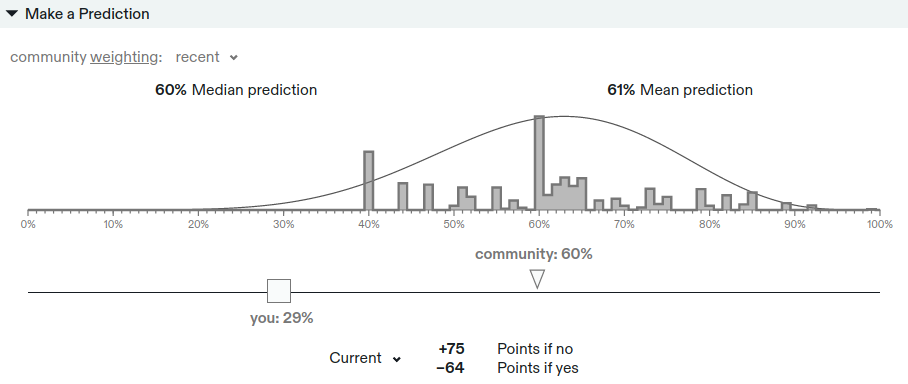
Task: Click the histogram bar near 79%
Action: click(701, 199)
